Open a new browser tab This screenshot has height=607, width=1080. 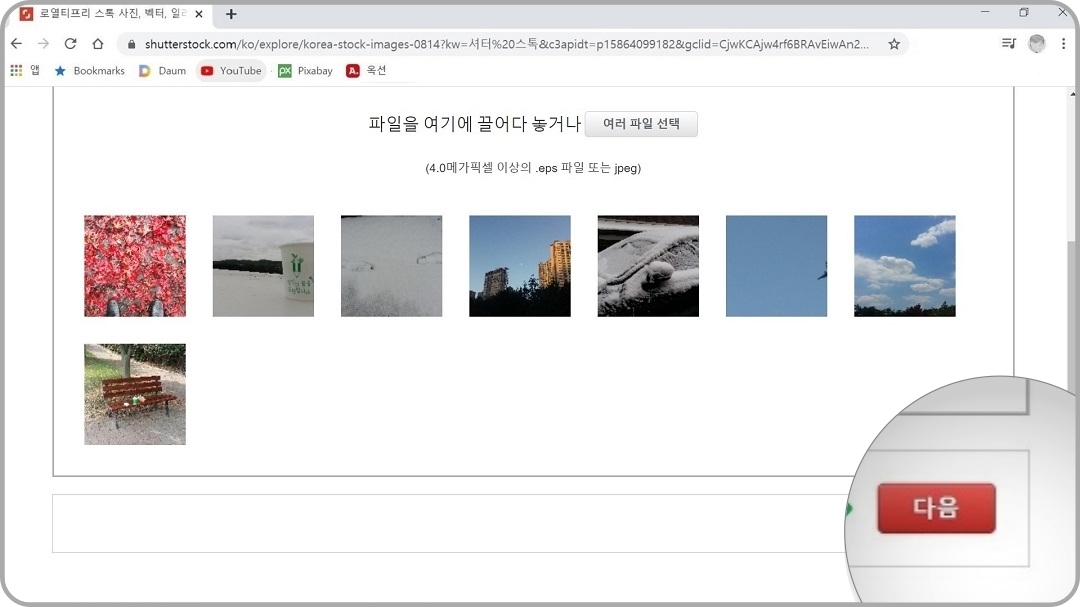231,15
